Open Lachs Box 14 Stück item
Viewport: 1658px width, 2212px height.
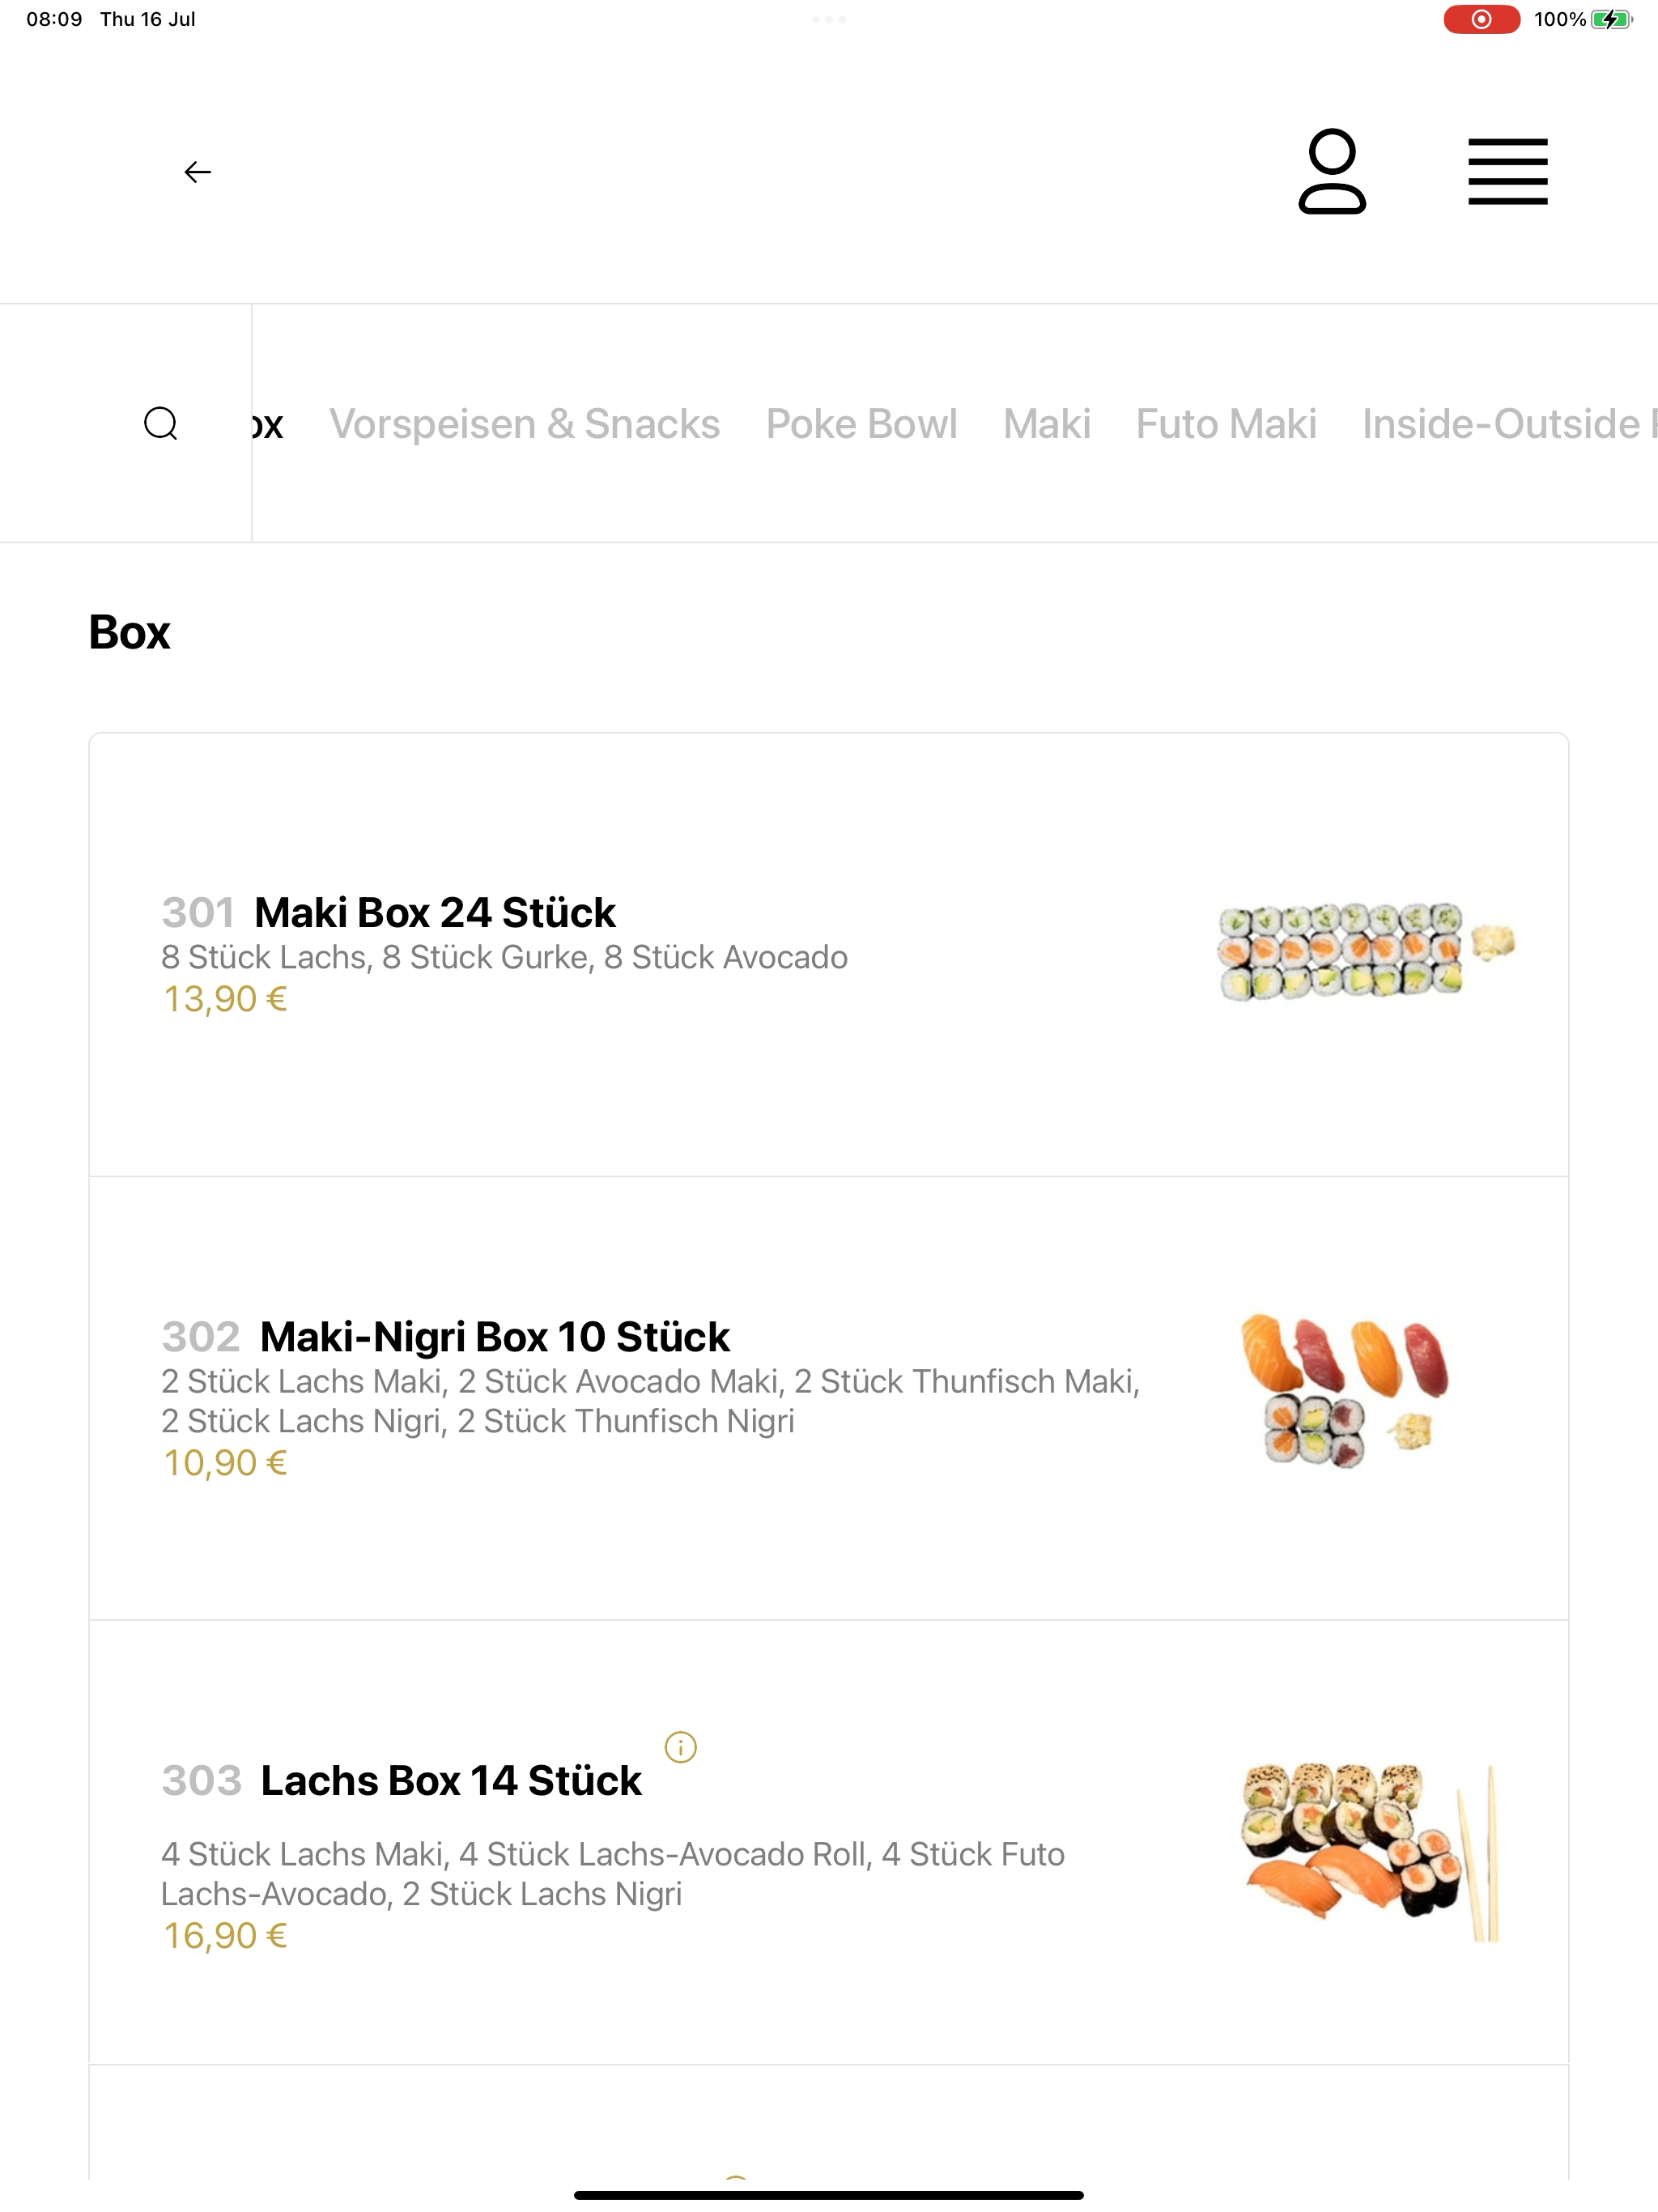[x=829, y=1842]
